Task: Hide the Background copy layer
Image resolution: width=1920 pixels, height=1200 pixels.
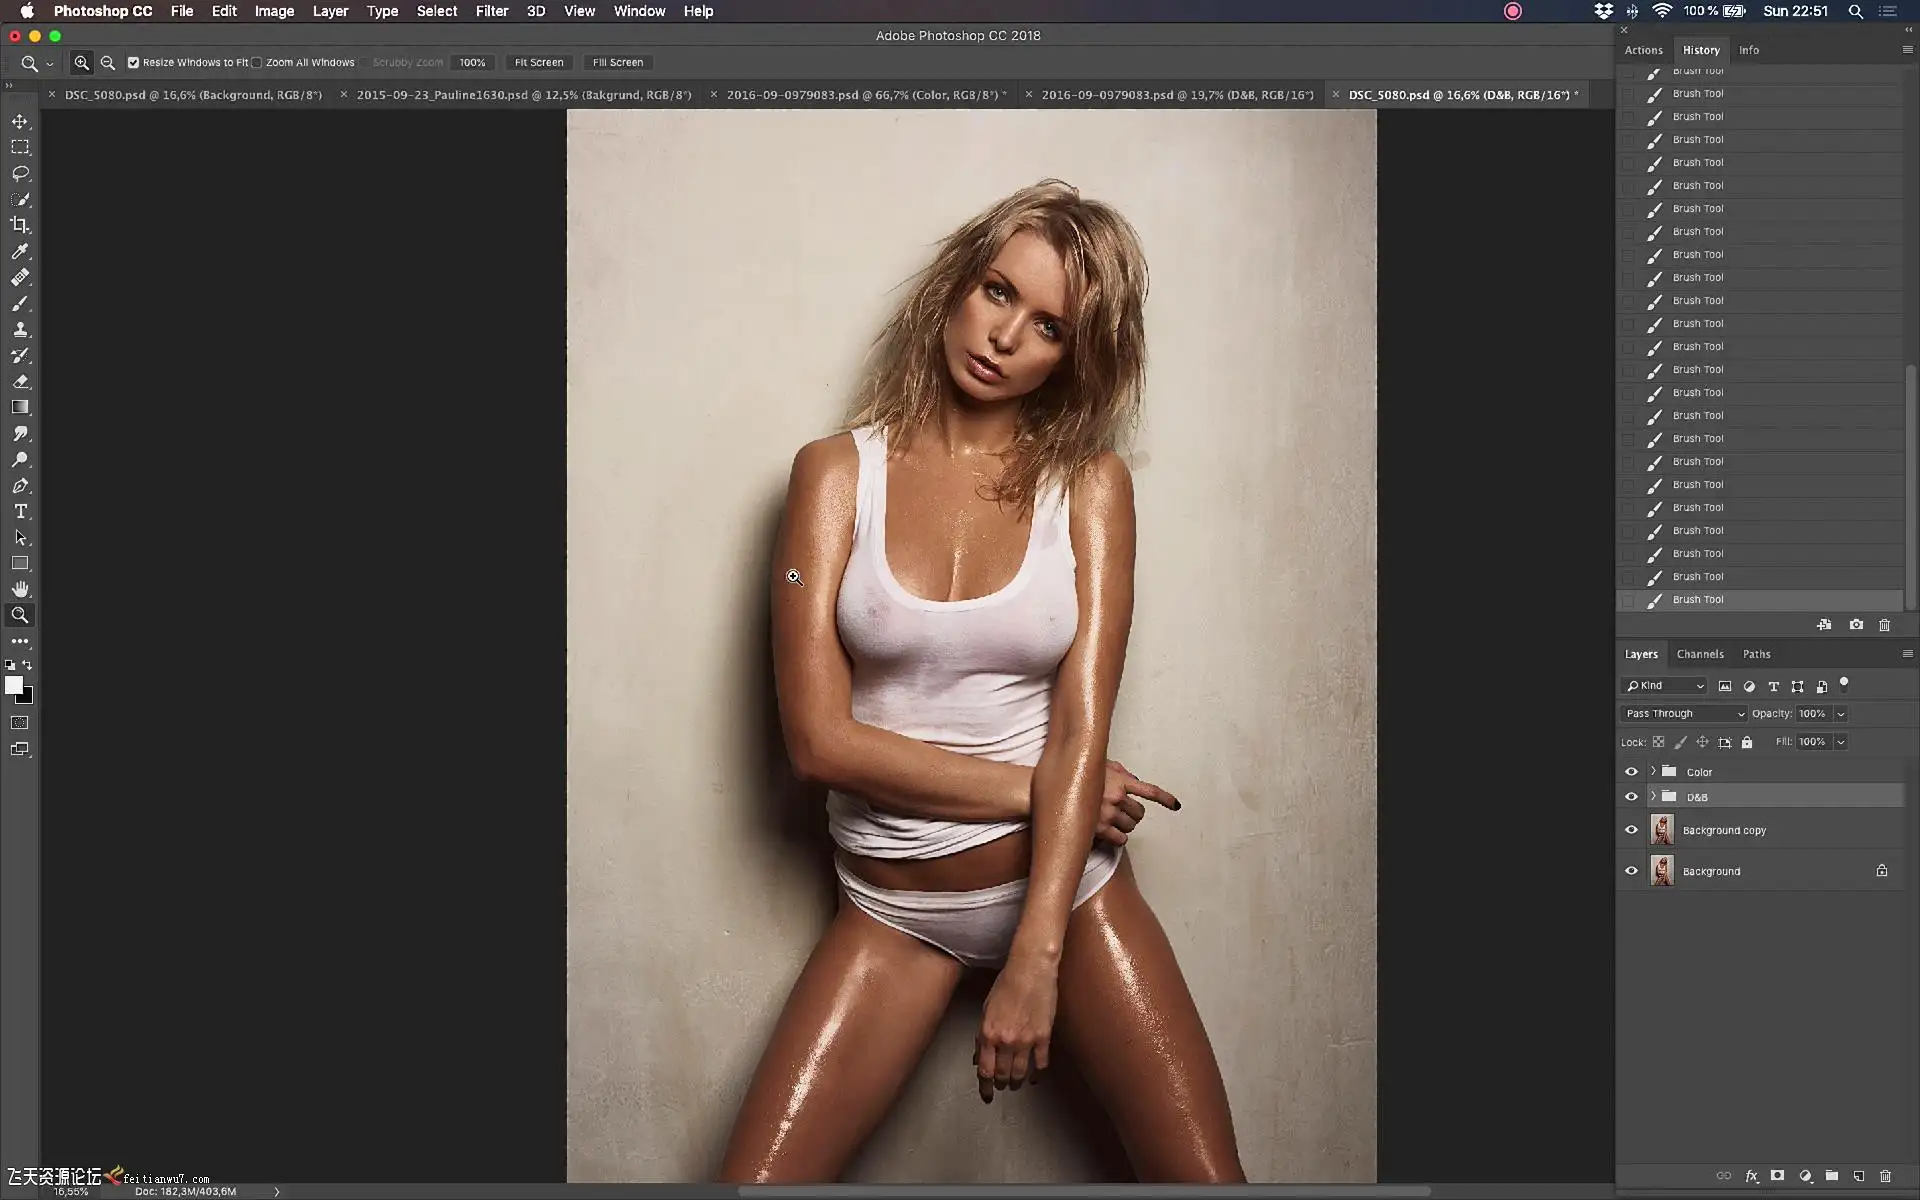Action: click(1631, 830)
